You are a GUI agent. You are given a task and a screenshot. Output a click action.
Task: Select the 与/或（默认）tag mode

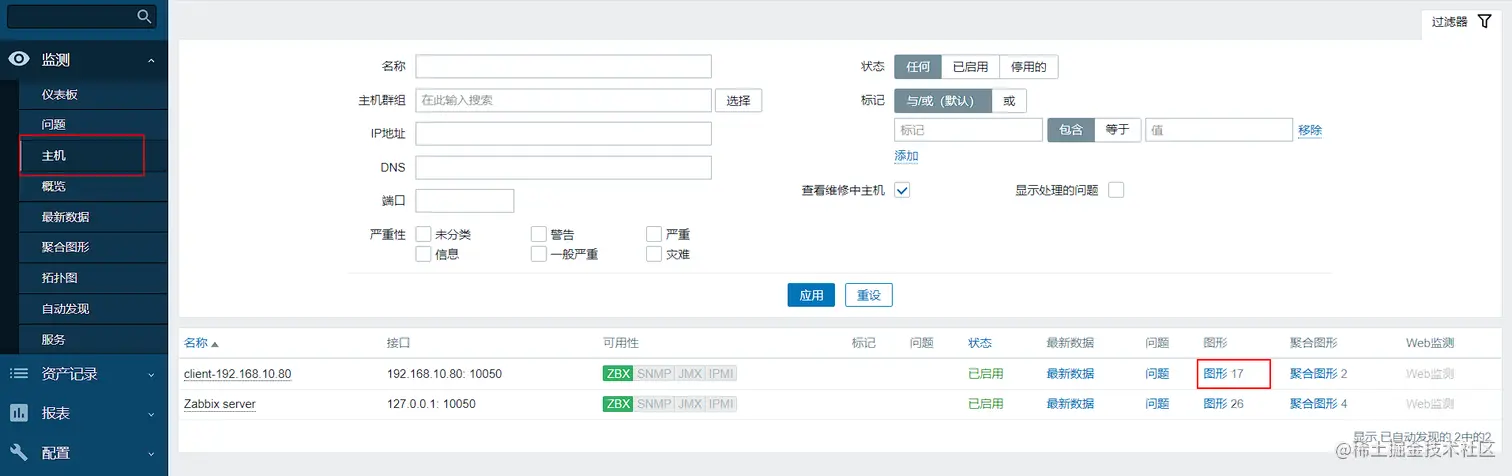943,101
